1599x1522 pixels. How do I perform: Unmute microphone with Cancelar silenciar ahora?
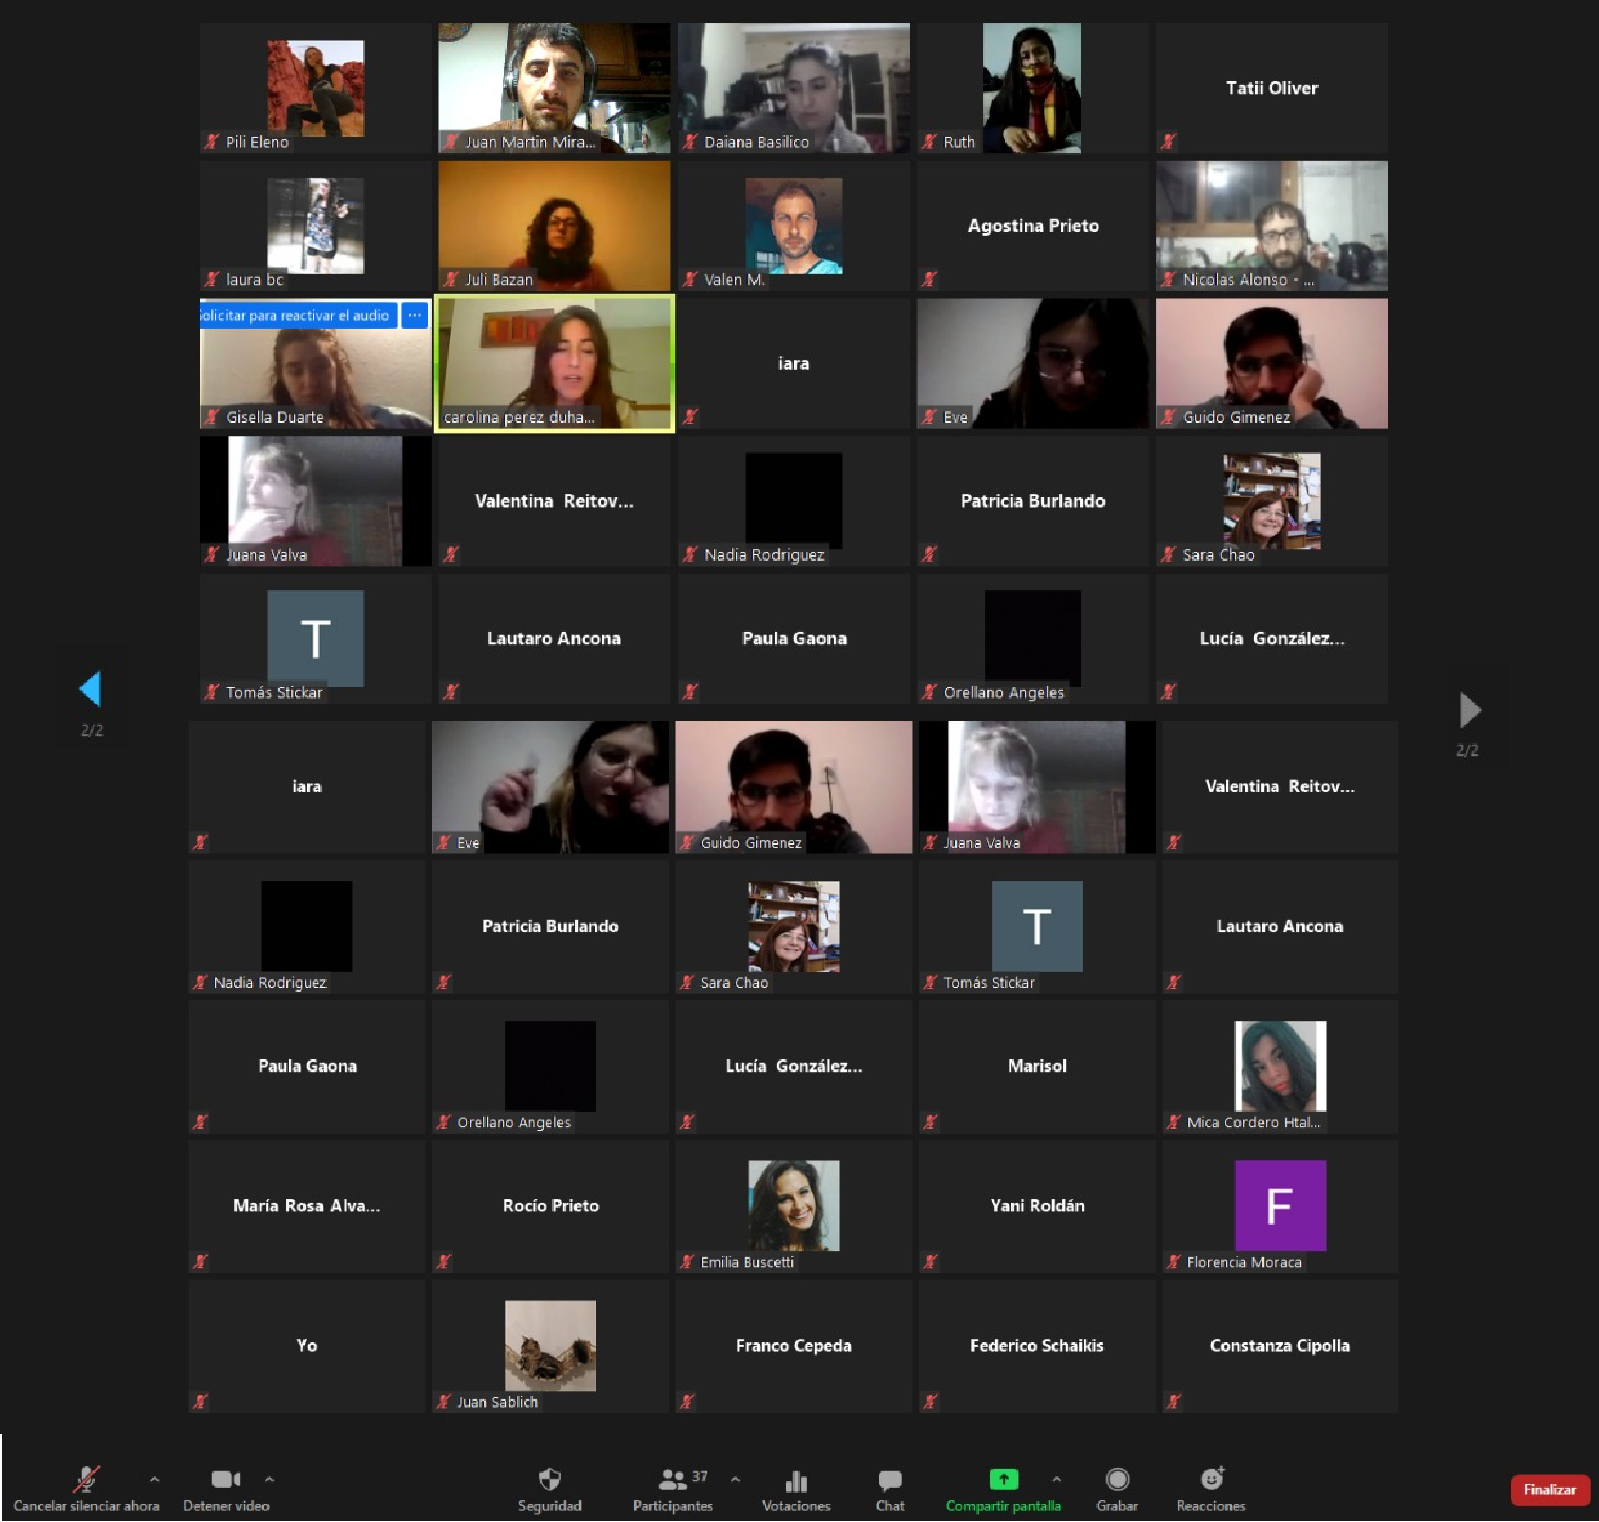(x=86, y=1480)
